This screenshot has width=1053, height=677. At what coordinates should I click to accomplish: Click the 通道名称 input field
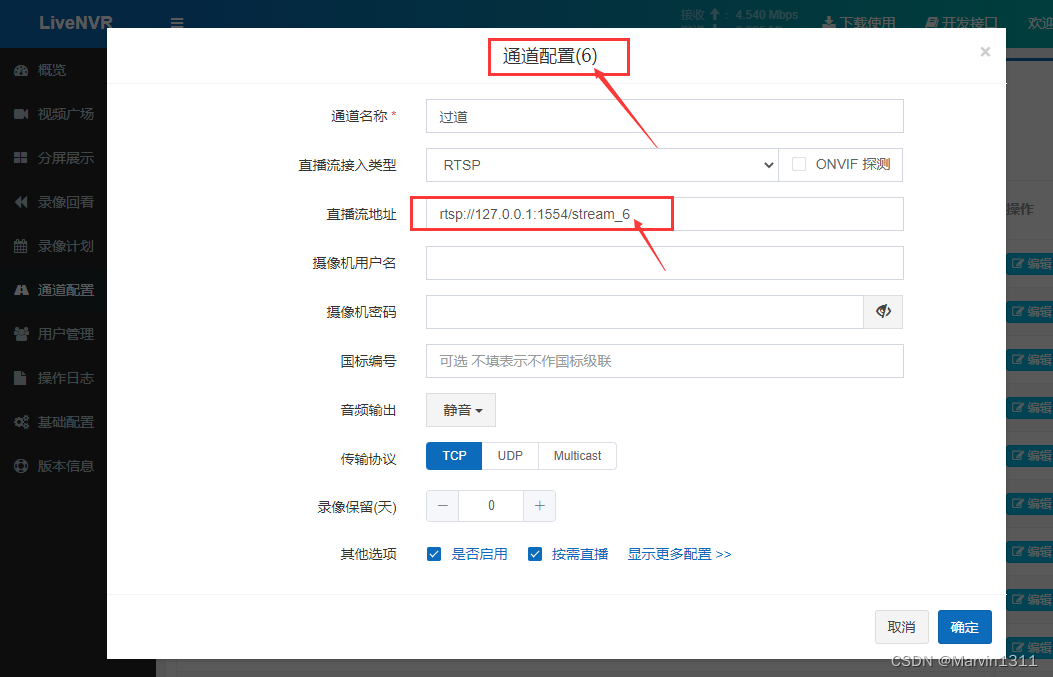point(664,116)
